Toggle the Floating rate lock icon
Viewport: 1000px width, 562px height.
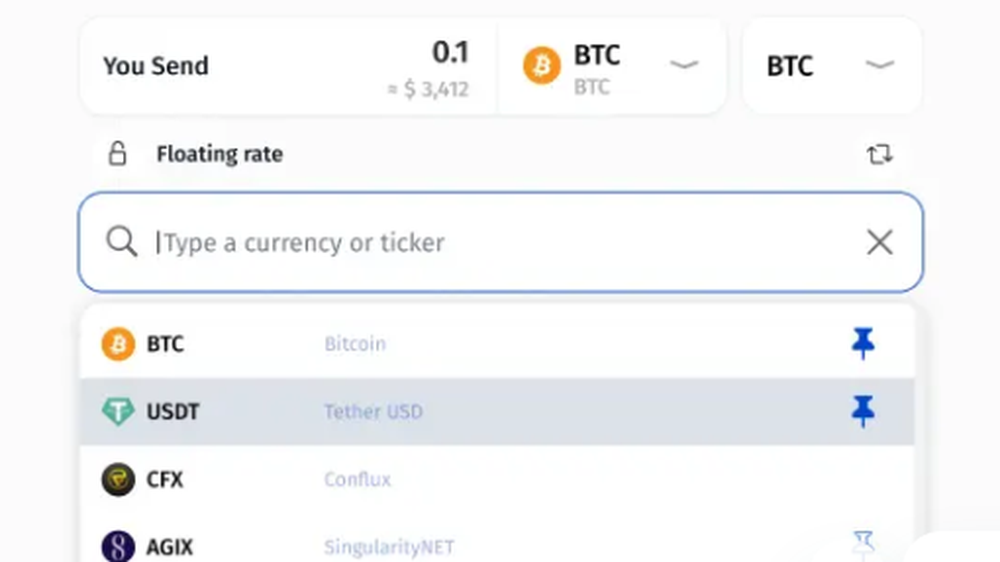click(x=117, y=154)
